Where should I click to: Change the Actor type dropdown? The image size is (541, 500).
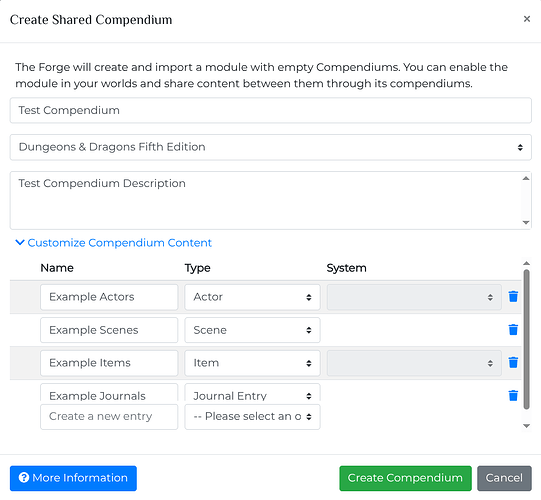(x=252, y=297)
